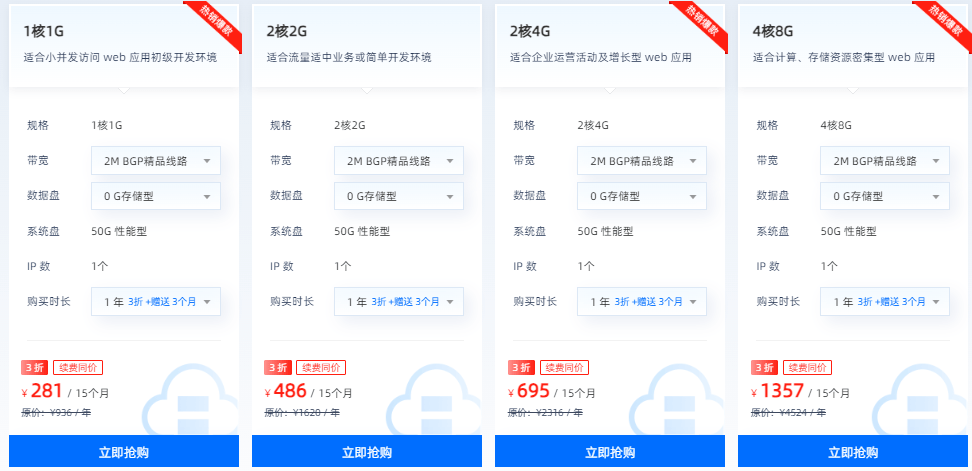Expand 数据盘 dropdown in 2核4G card
This screenshot has width=972, height=471.
point(642,196)
